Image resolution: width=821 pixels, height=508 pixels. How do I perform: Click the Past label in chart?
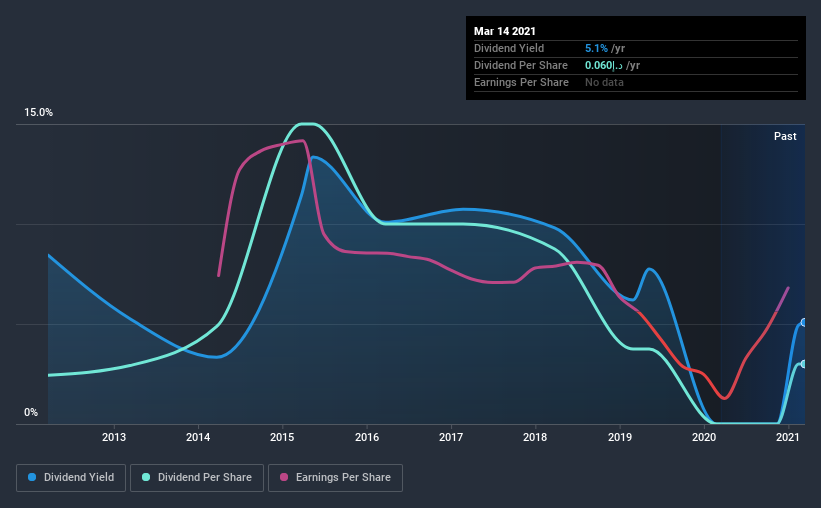785,136
